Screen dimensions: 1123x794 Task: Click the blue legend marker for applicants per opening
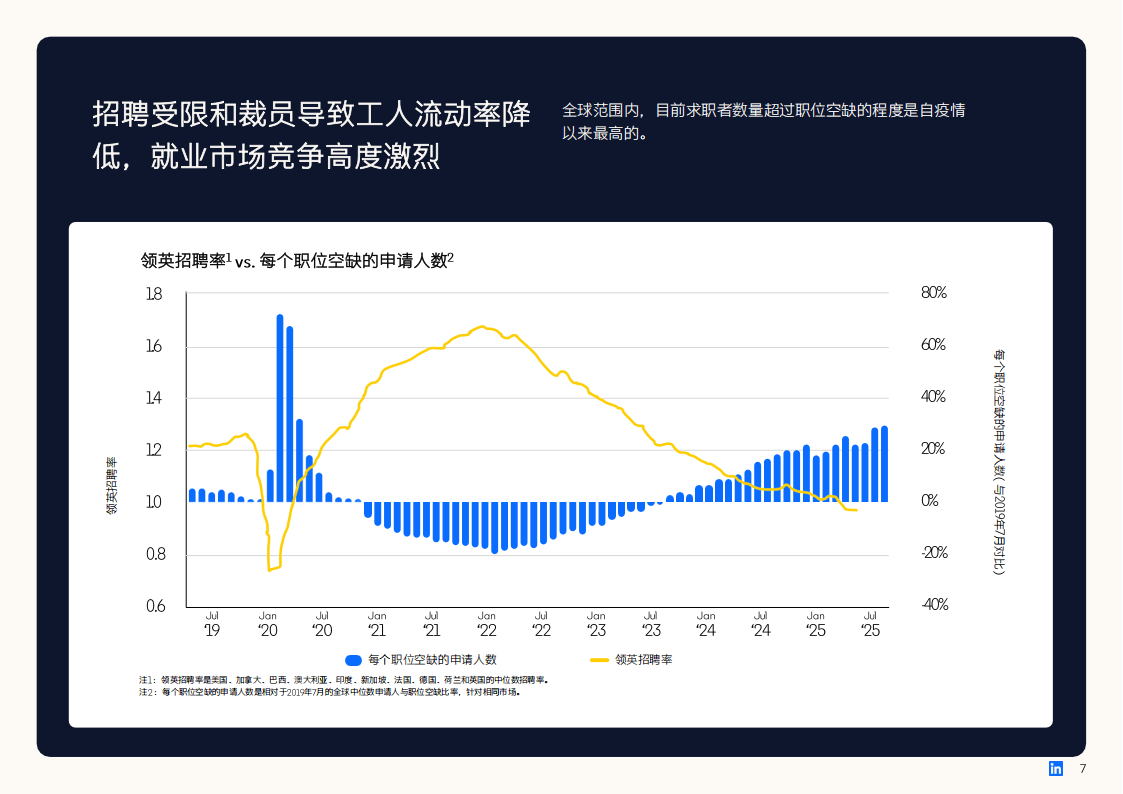[353, 660]
